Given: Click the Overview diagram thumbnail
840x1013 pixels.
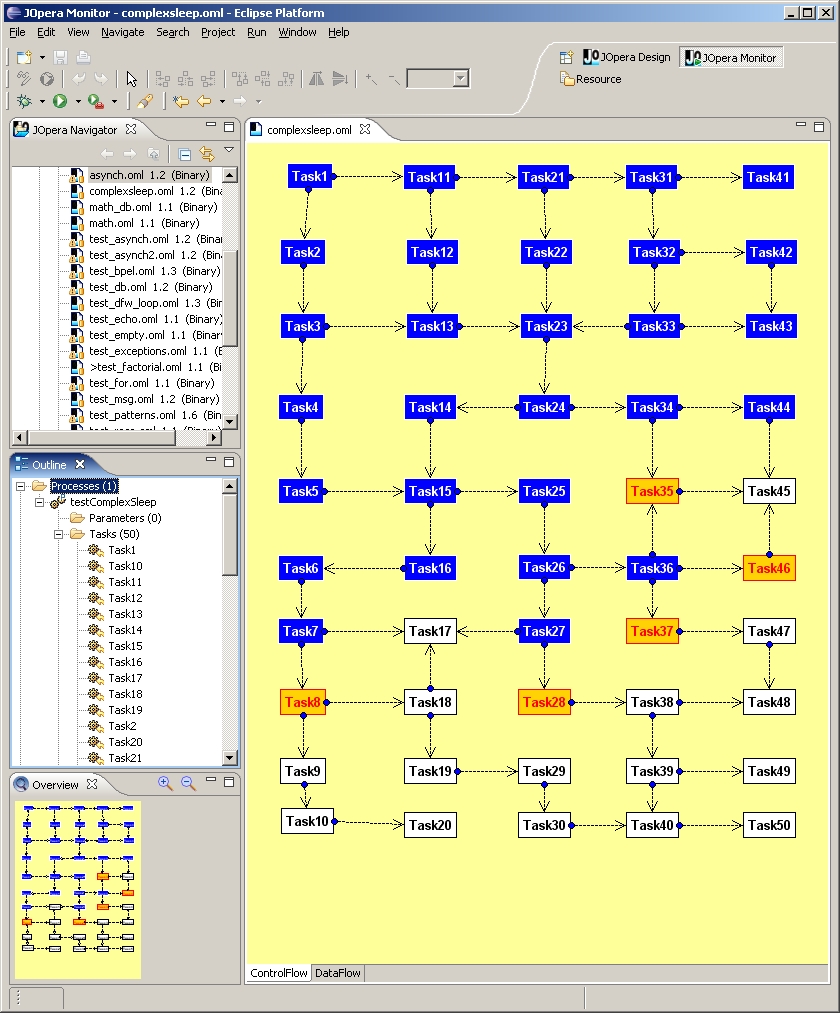Looking at the screenshot, I should [x=78, y=890].
